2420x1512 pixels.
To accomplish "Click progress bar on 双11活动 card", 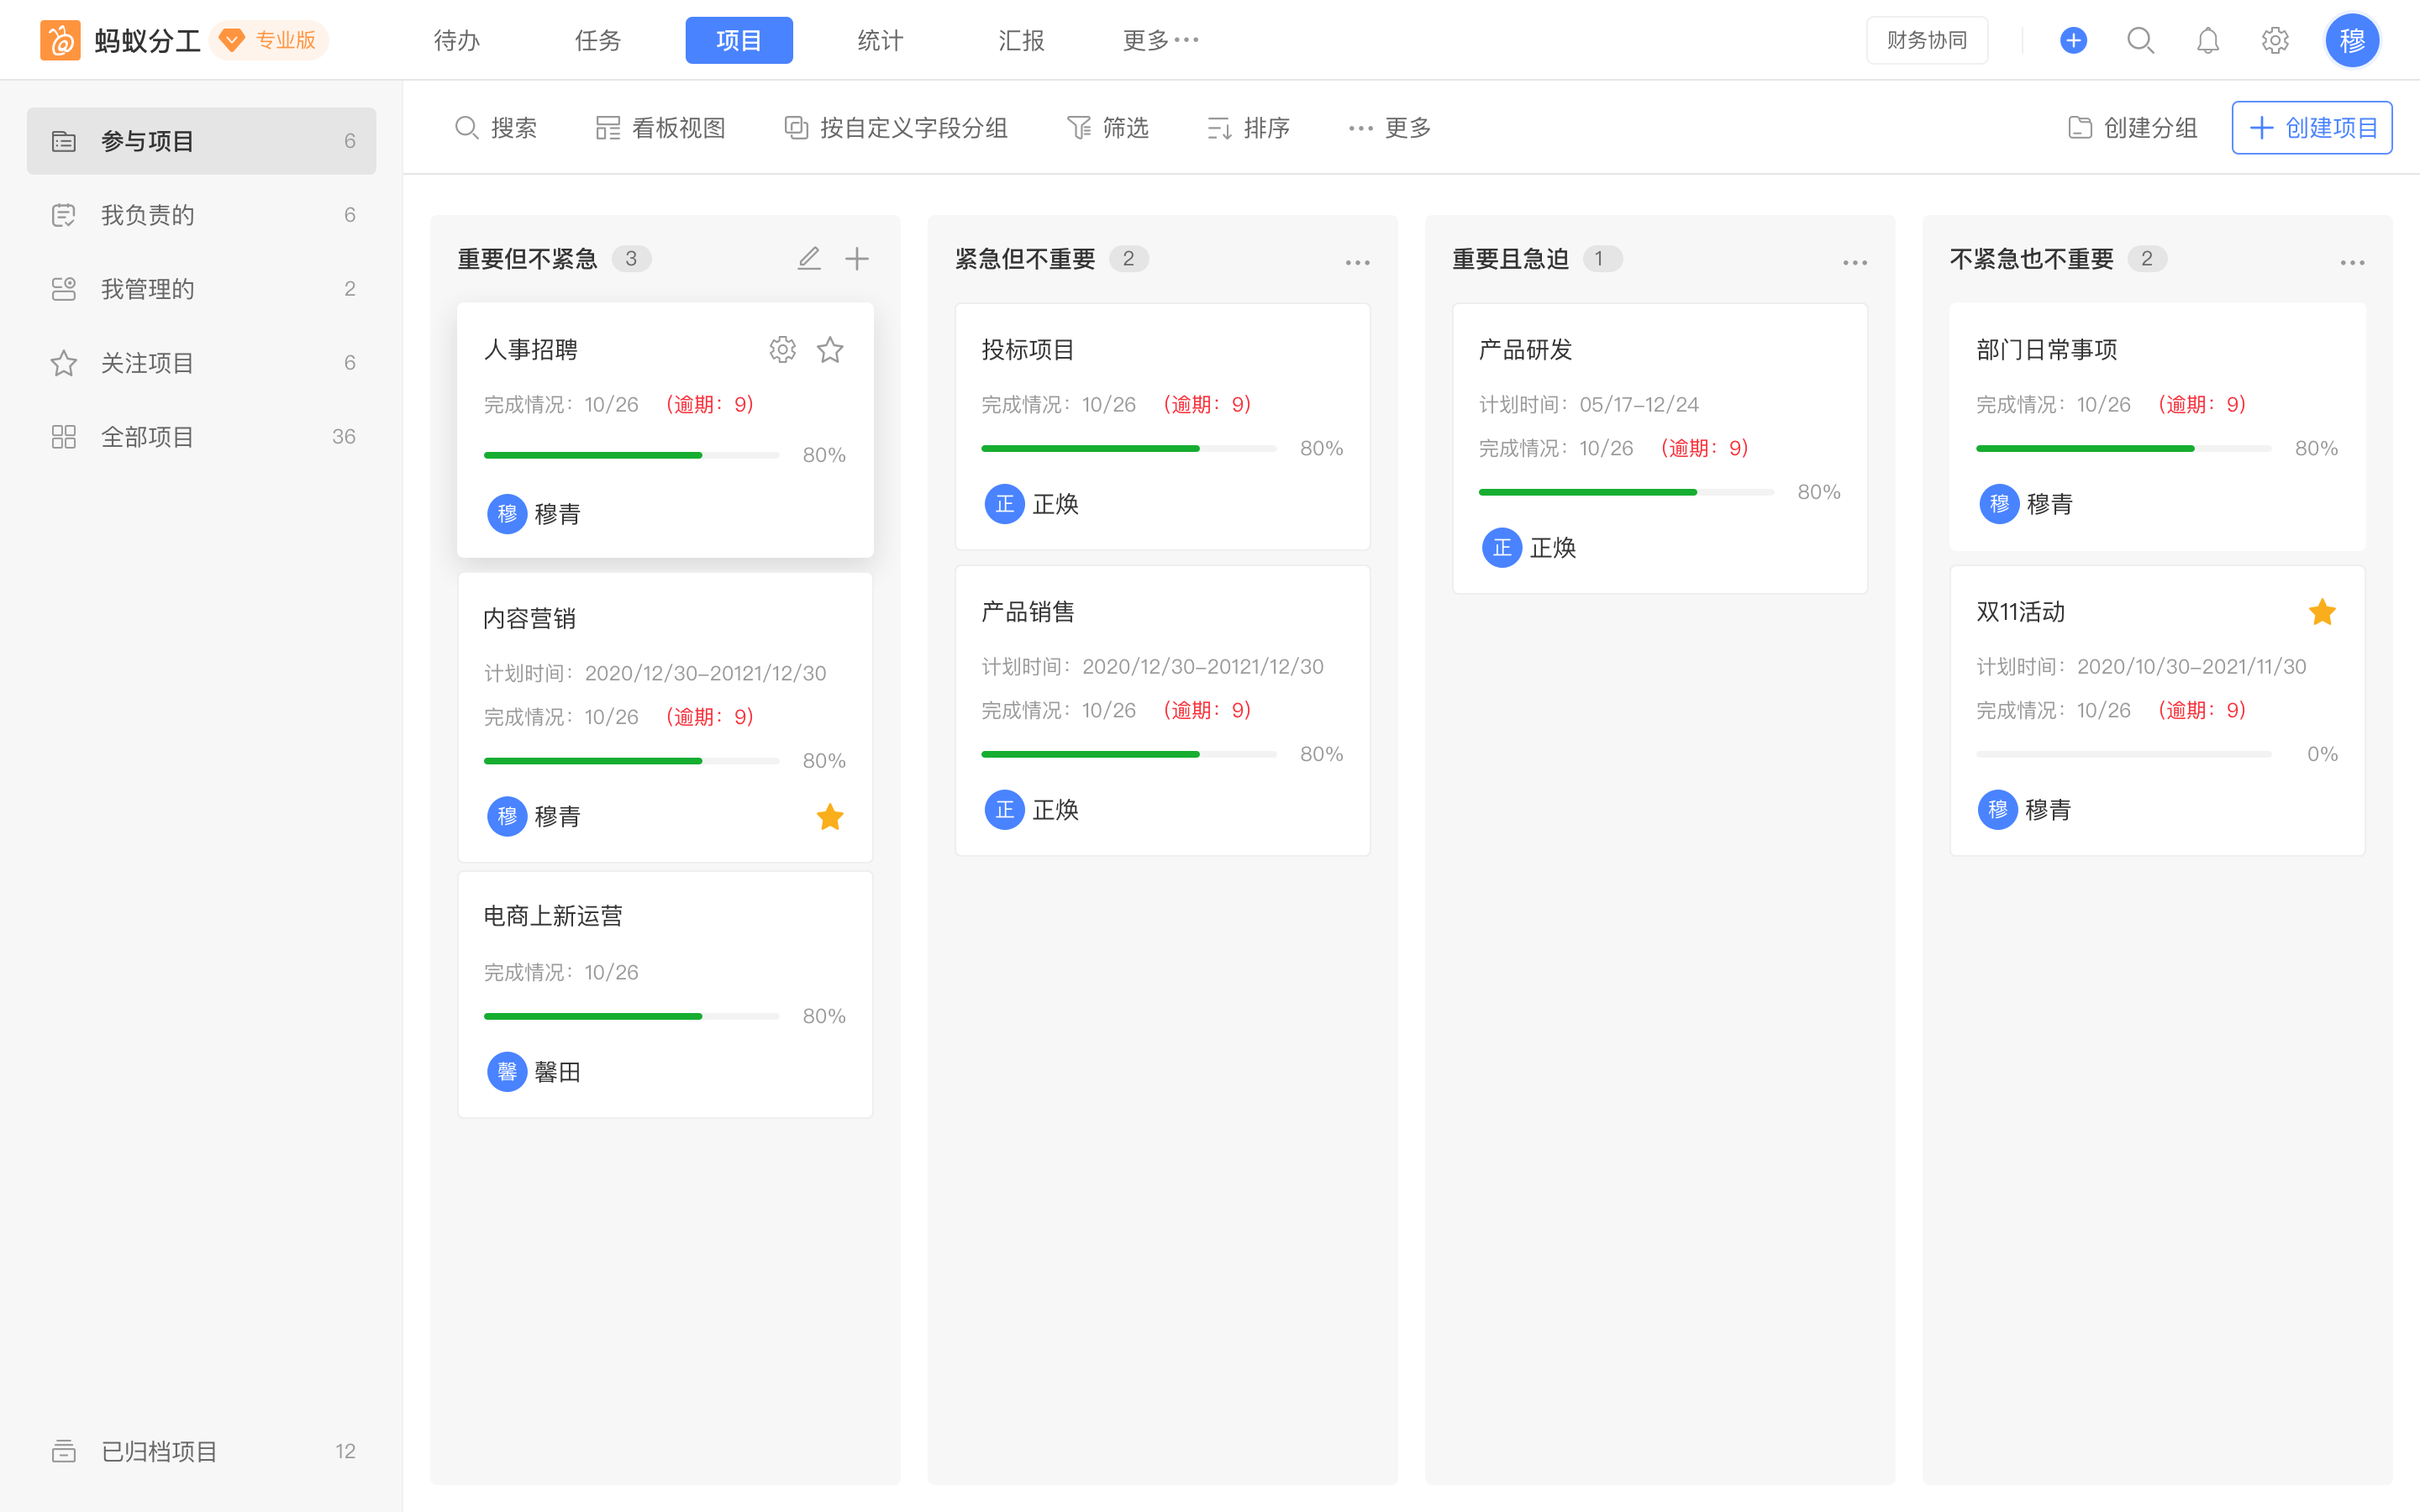I will point(2124,754).
